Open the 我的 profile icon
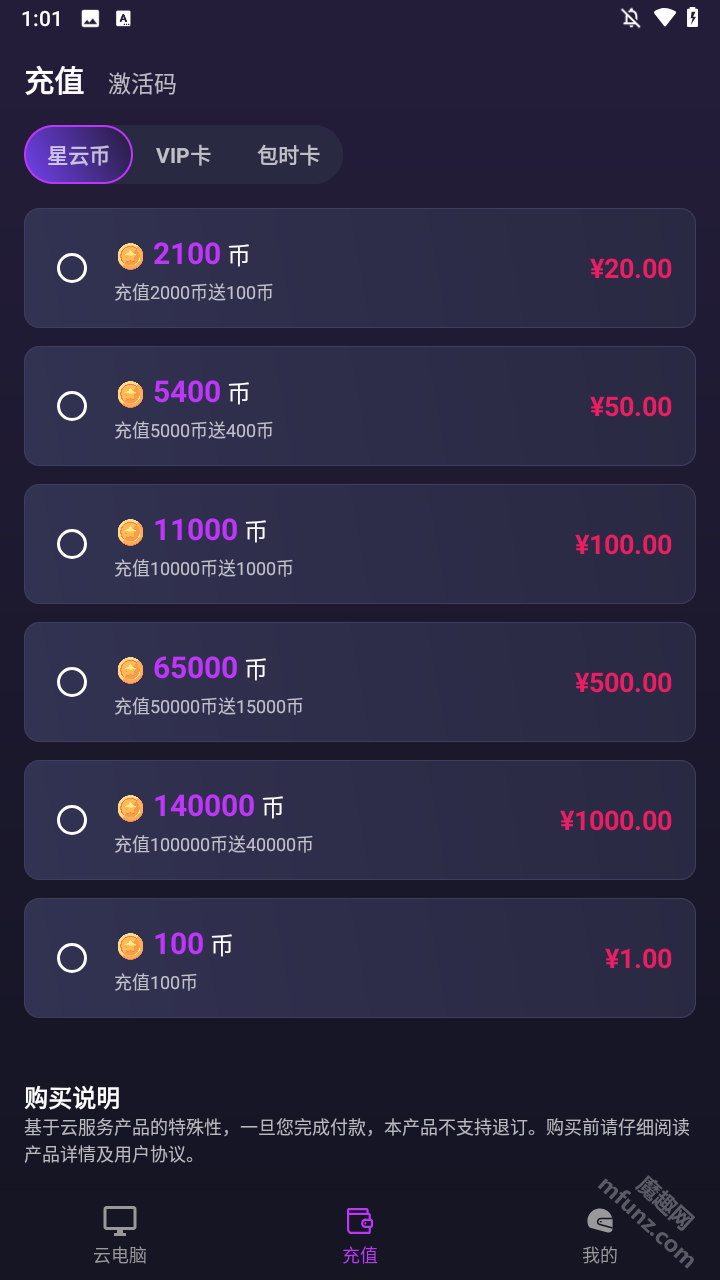 (600, 1221)
